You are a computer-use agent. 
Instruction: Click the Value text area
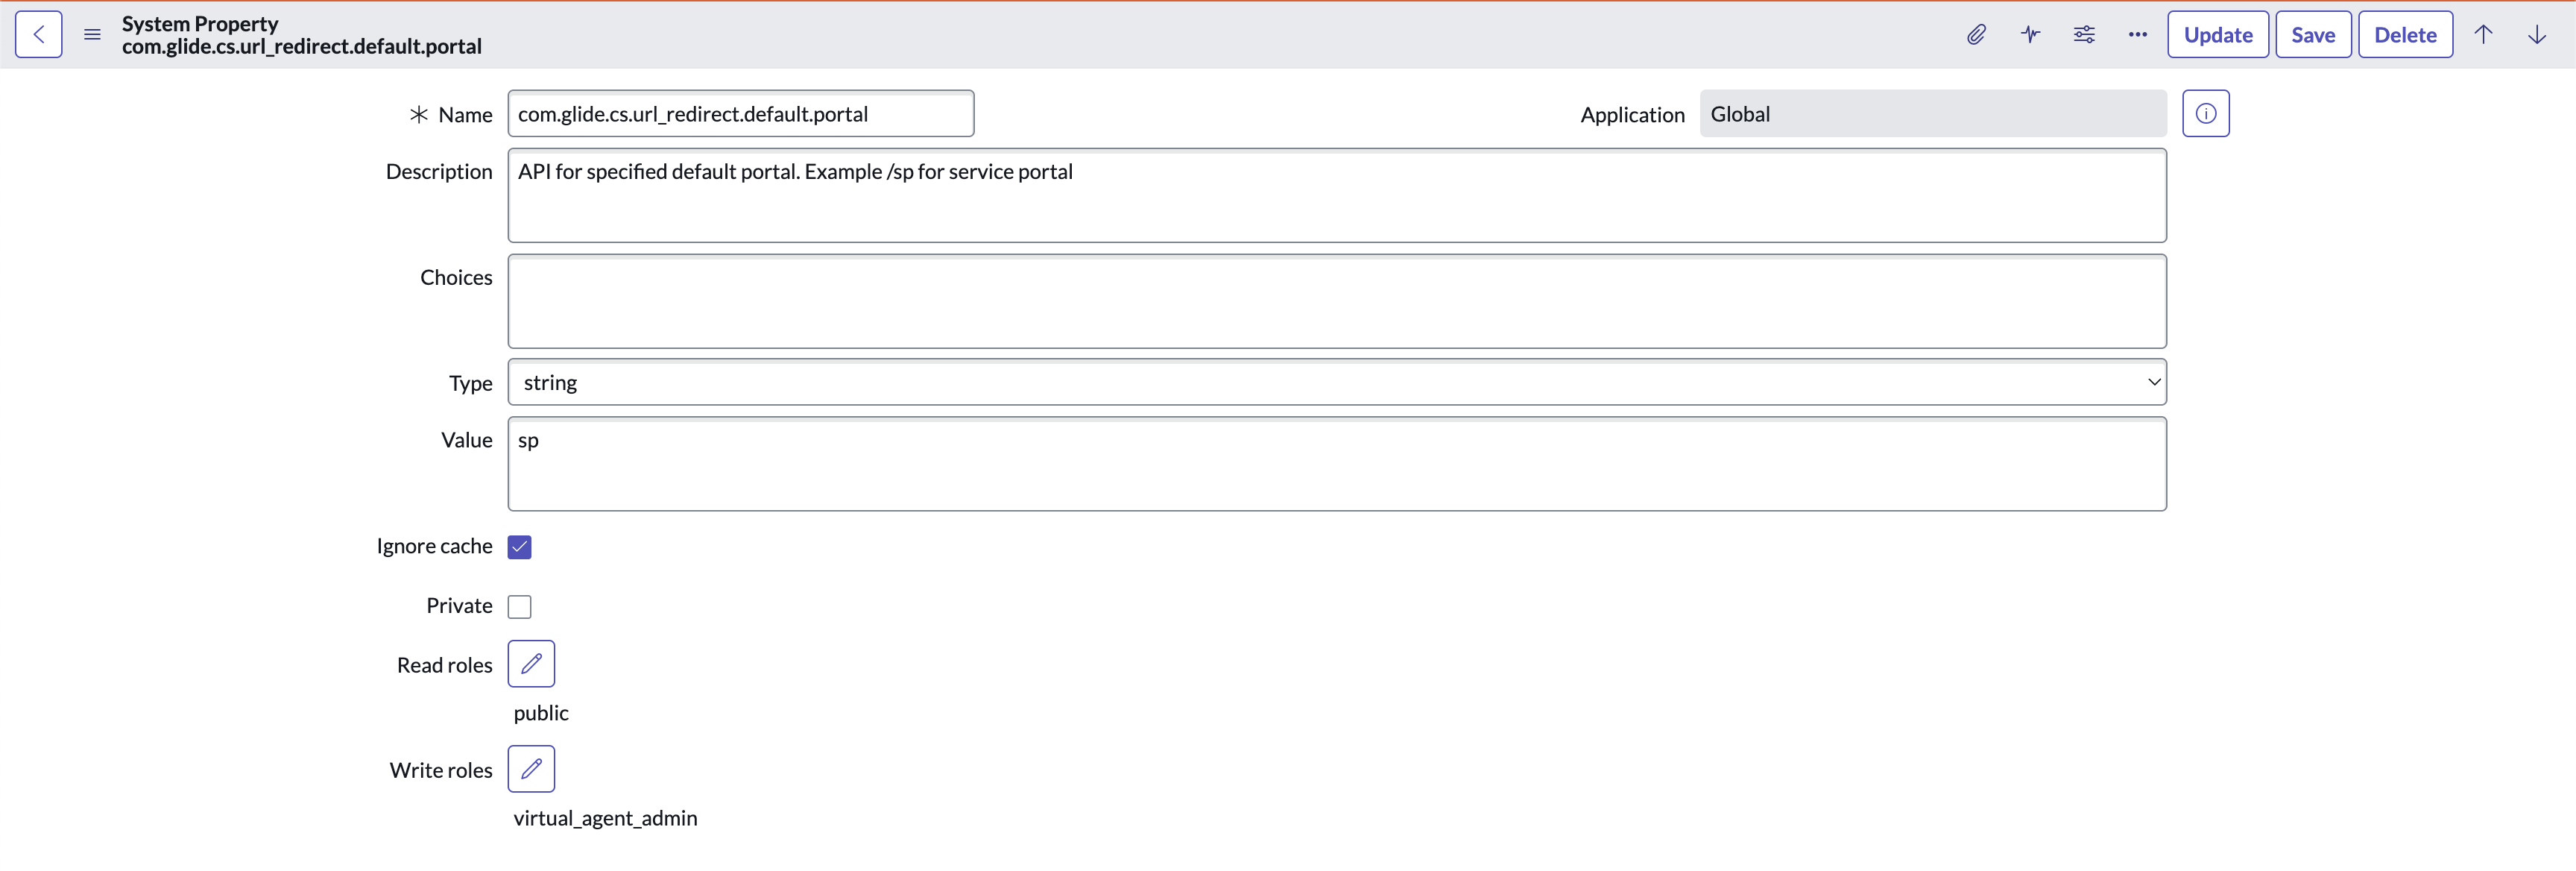(1336, 465)
